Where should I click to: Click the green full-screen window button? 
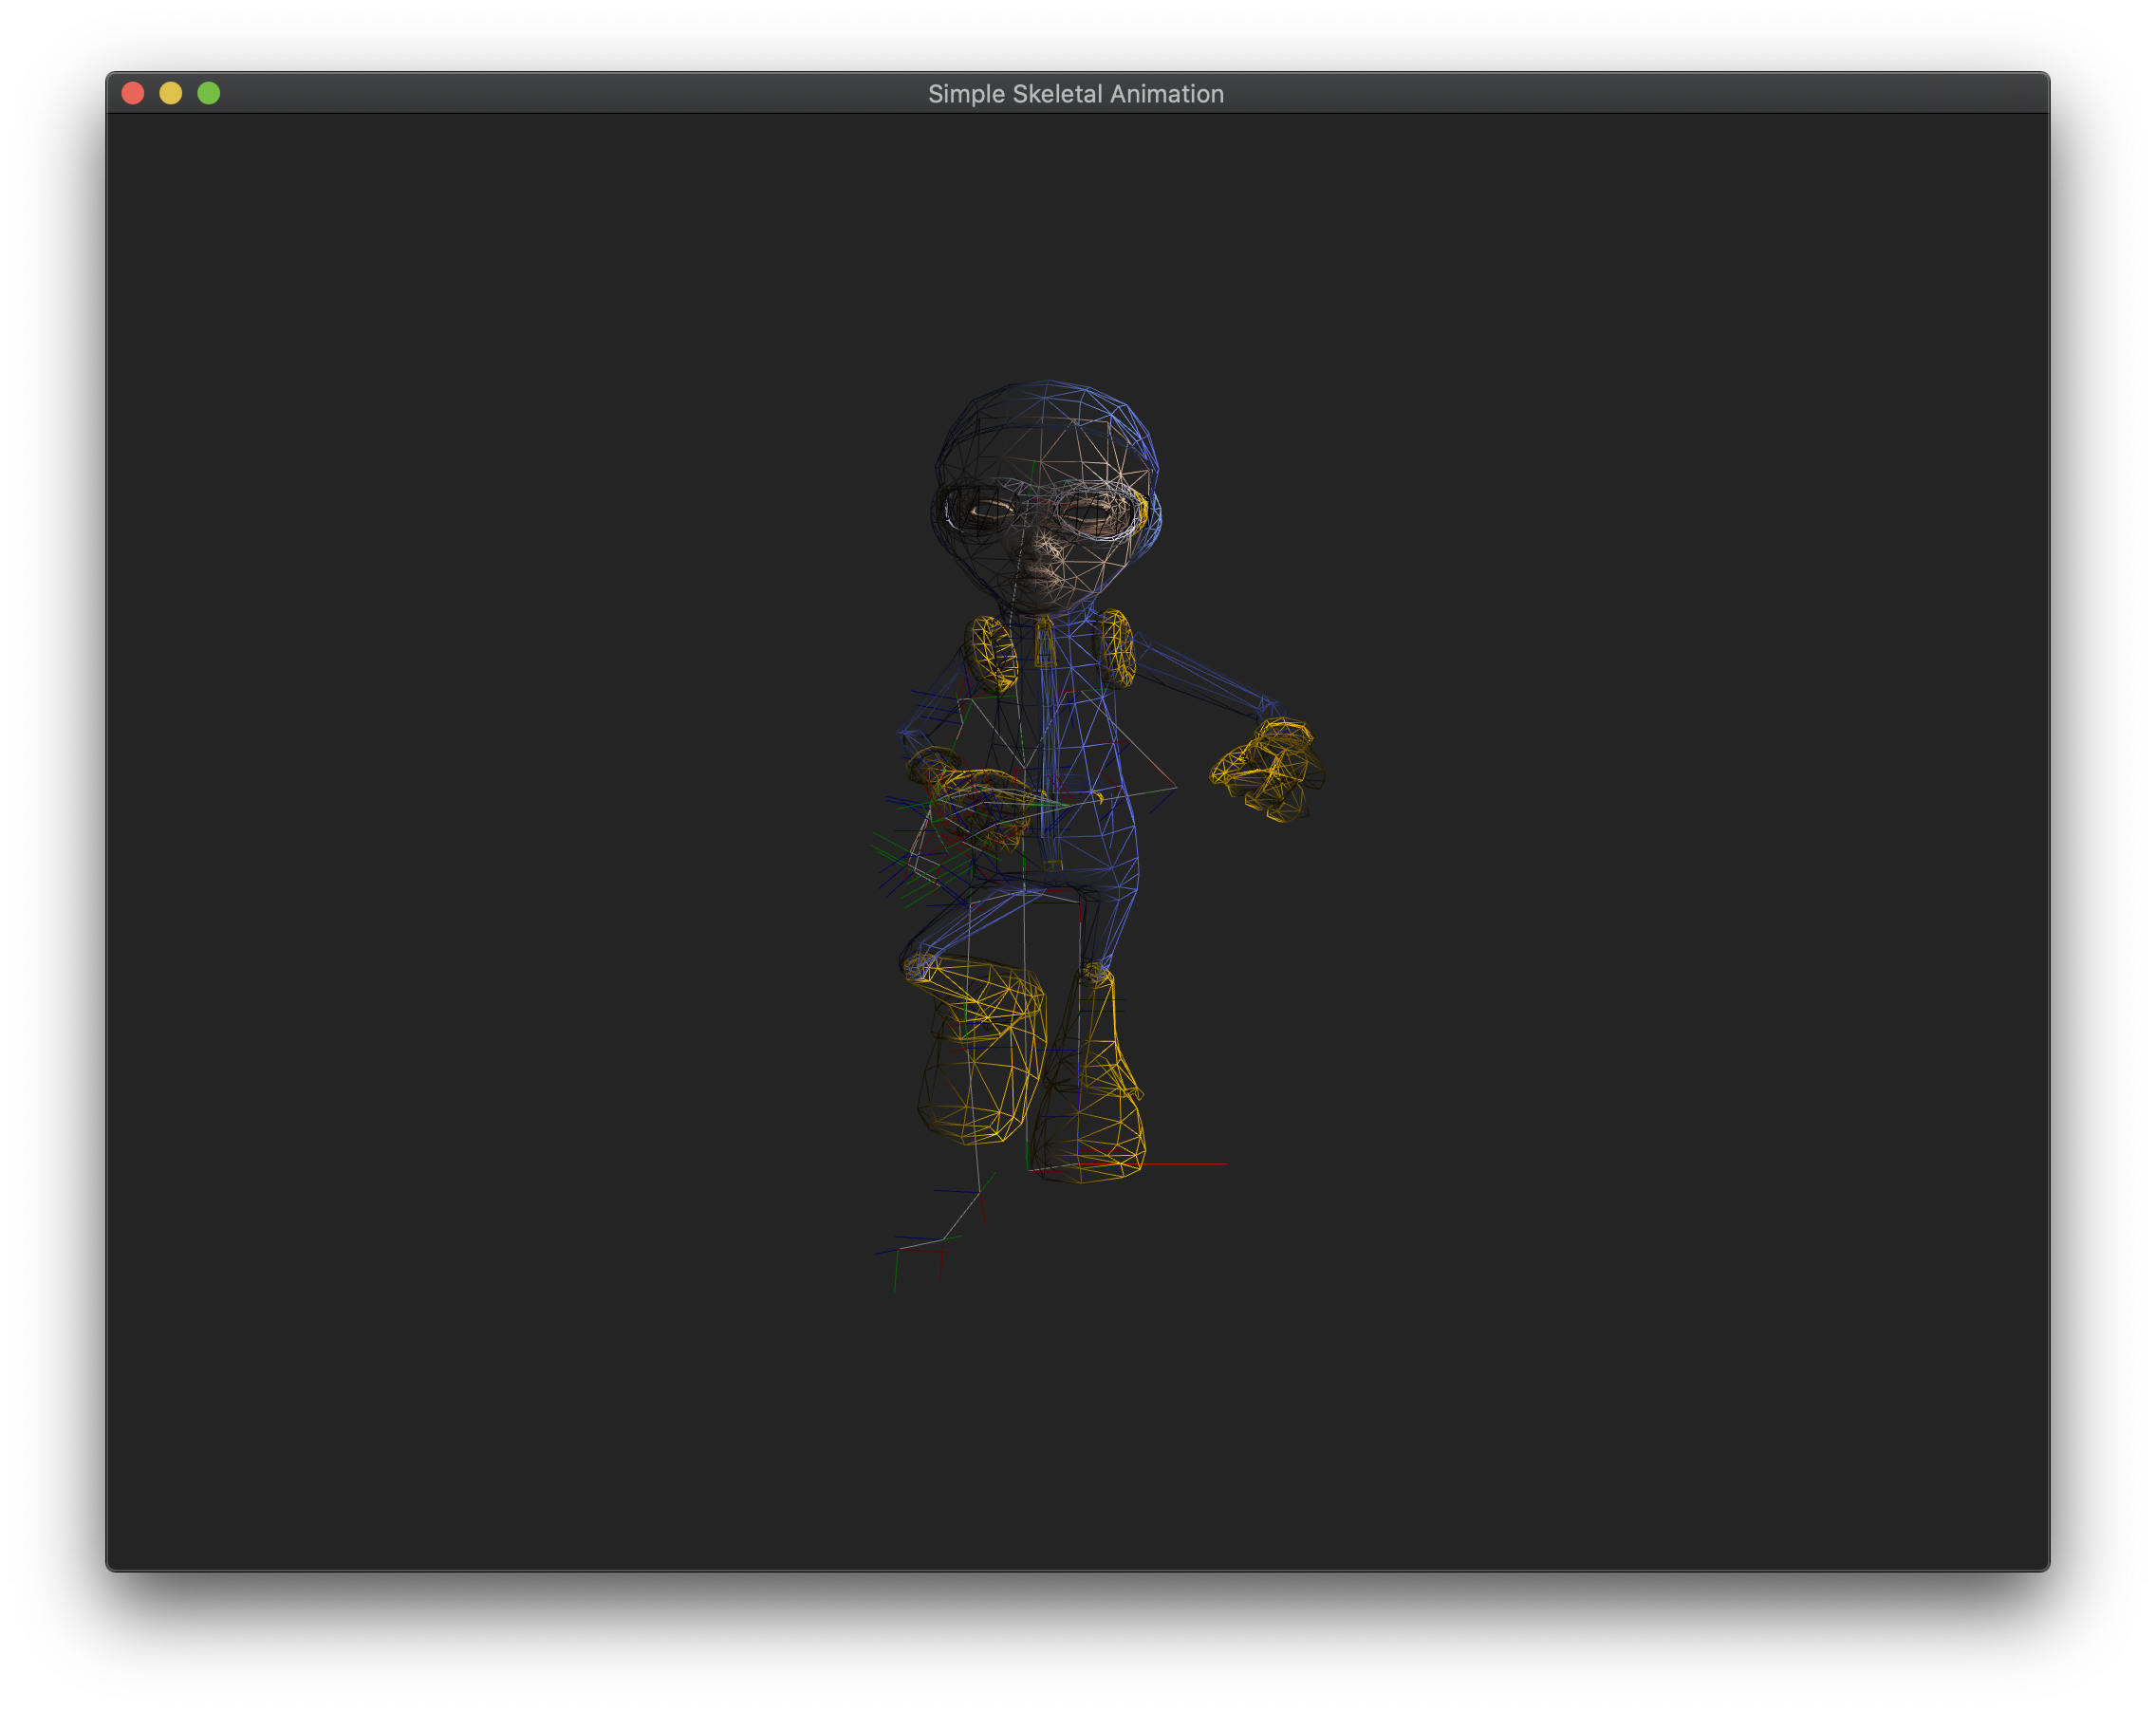pyautogui.click(x=209, y=93)
